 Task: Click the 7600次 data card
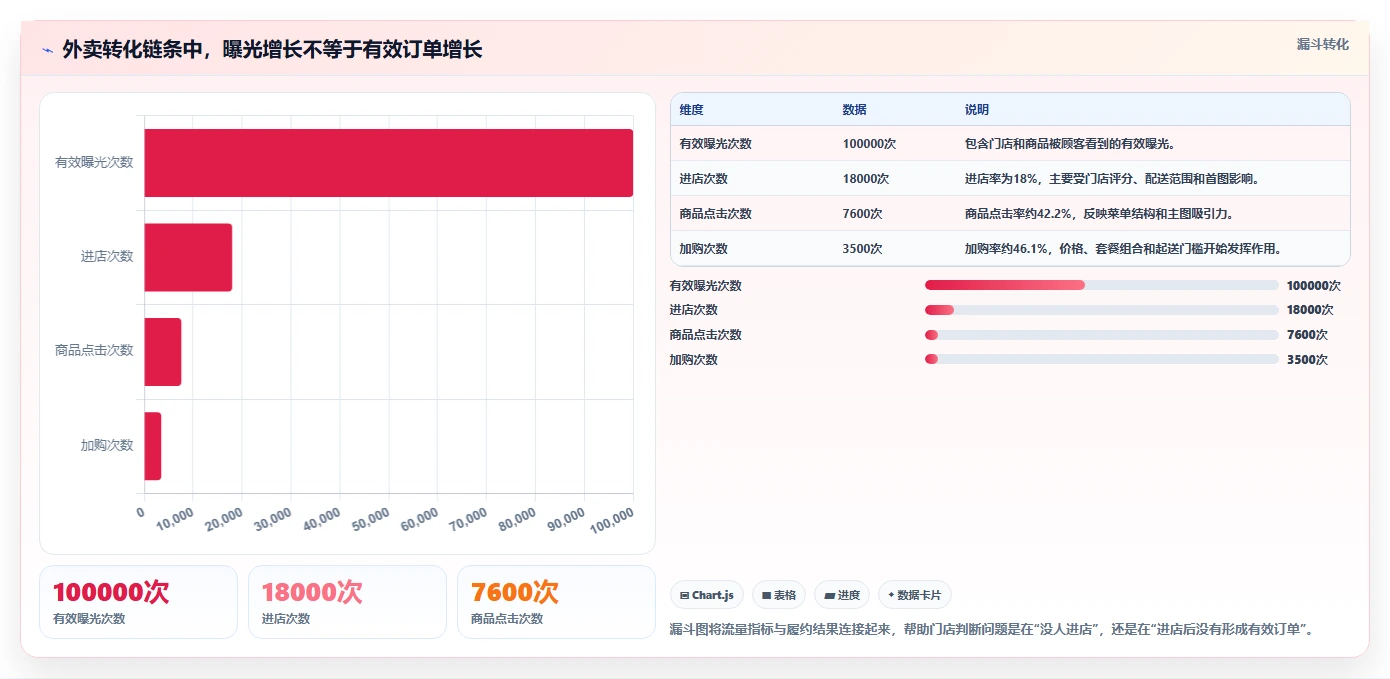coord(556,602)
